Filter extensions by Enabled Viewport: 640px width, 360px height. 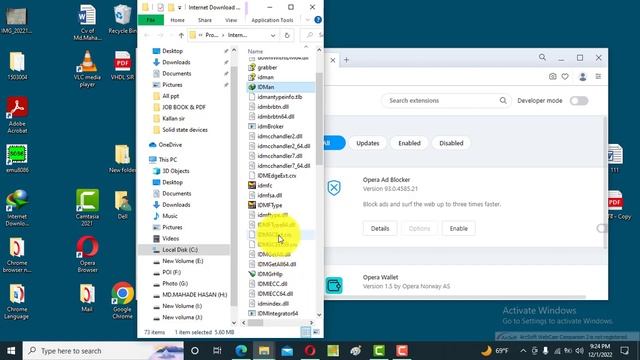point(409,143)
